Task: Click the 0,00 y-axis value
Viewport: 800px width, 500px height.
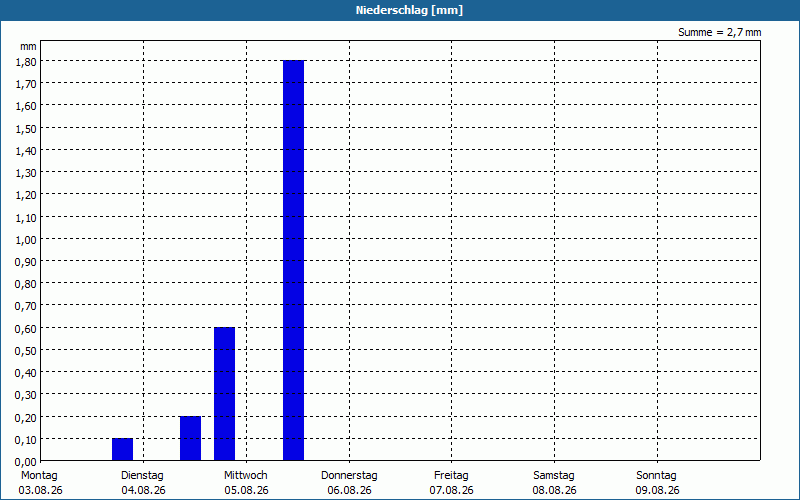Action: 26,462
